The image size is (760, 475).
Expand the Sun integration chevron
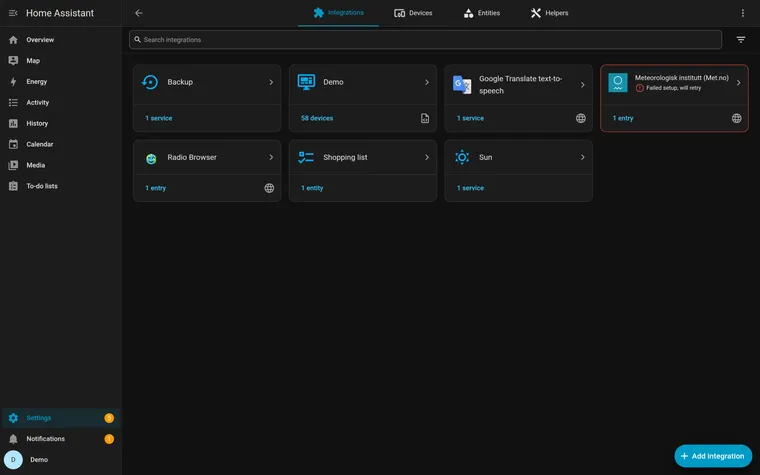(x=583, y=157)
